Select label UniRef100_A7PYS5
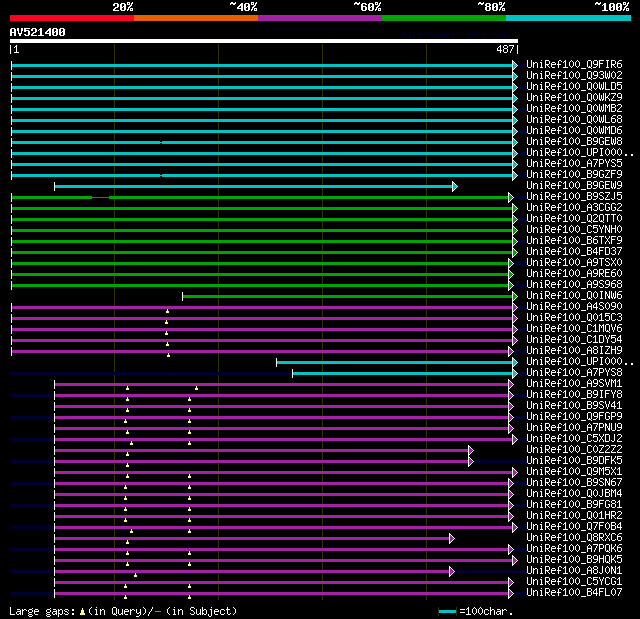This screenshot has width=640, height=619. click(x=574, y=164)
